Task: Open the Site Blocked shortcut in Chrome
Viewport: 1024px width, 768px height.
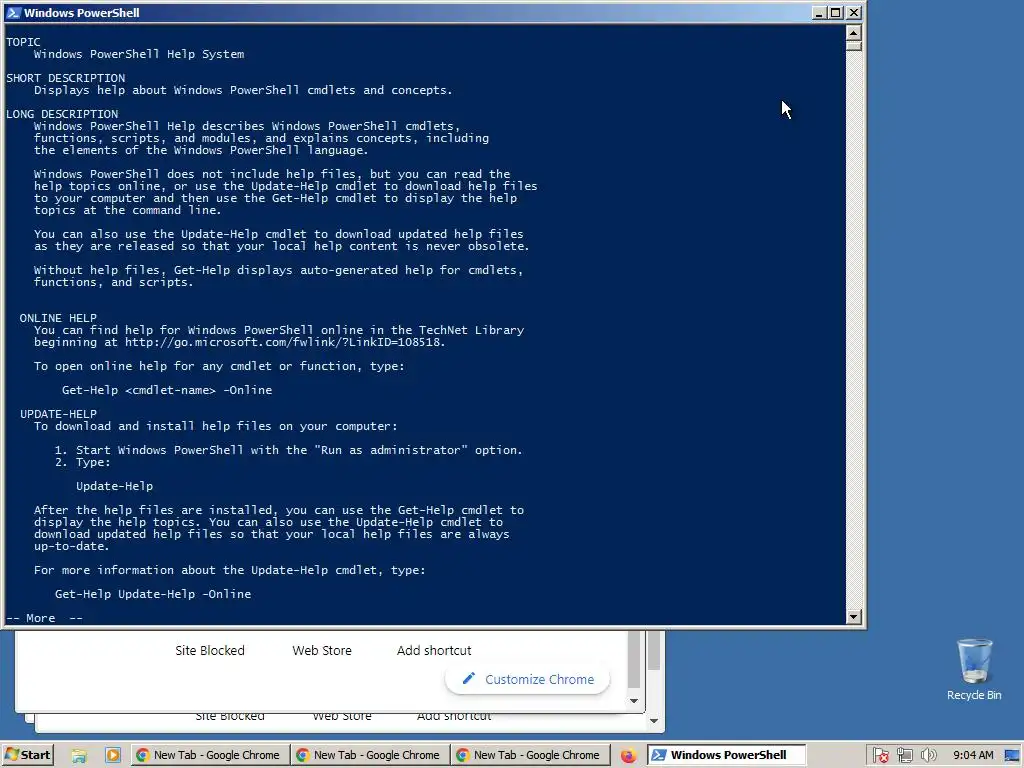Action: point(210,650)
